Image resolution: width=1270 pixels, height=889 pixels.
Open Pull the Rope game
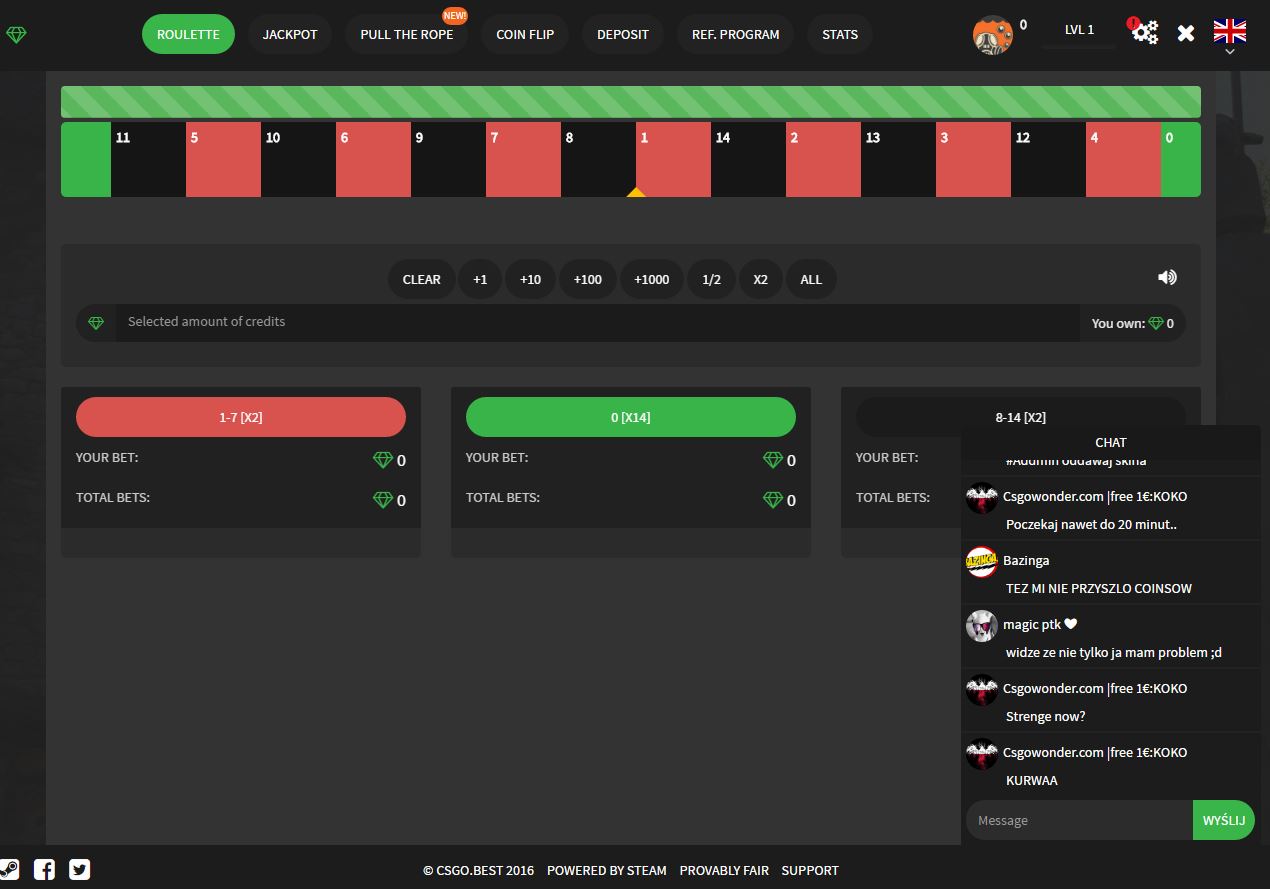click(406, 34)
